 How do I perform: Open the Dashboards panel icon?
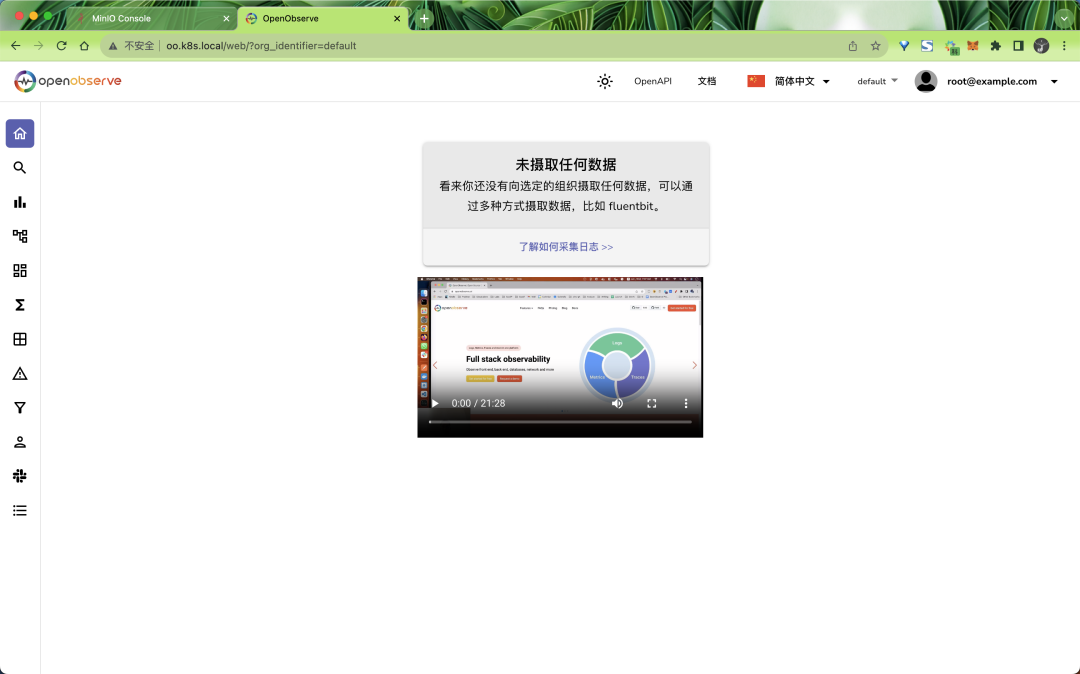click(20, 270)
